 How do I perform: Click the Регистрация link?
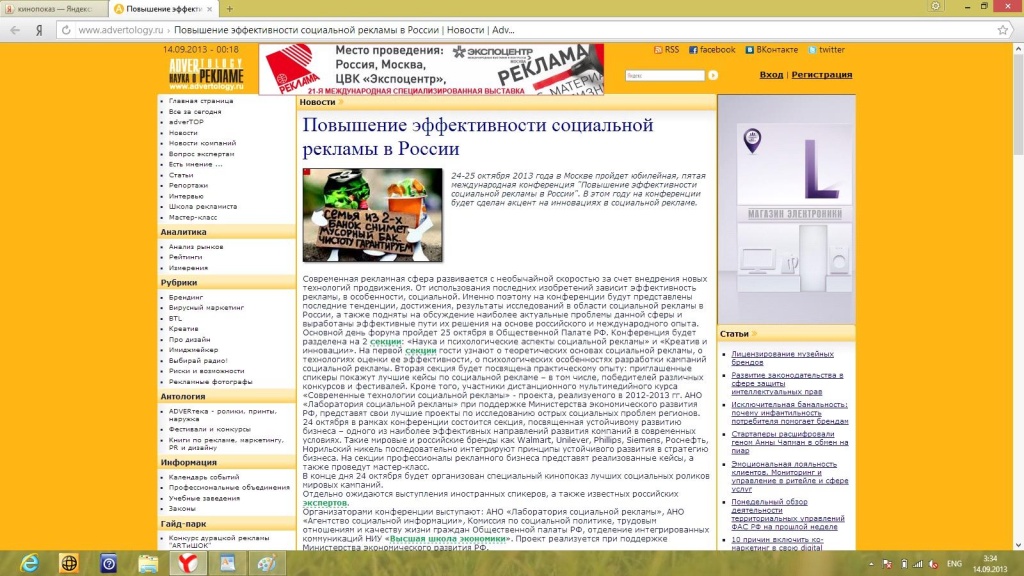(822, 74)
